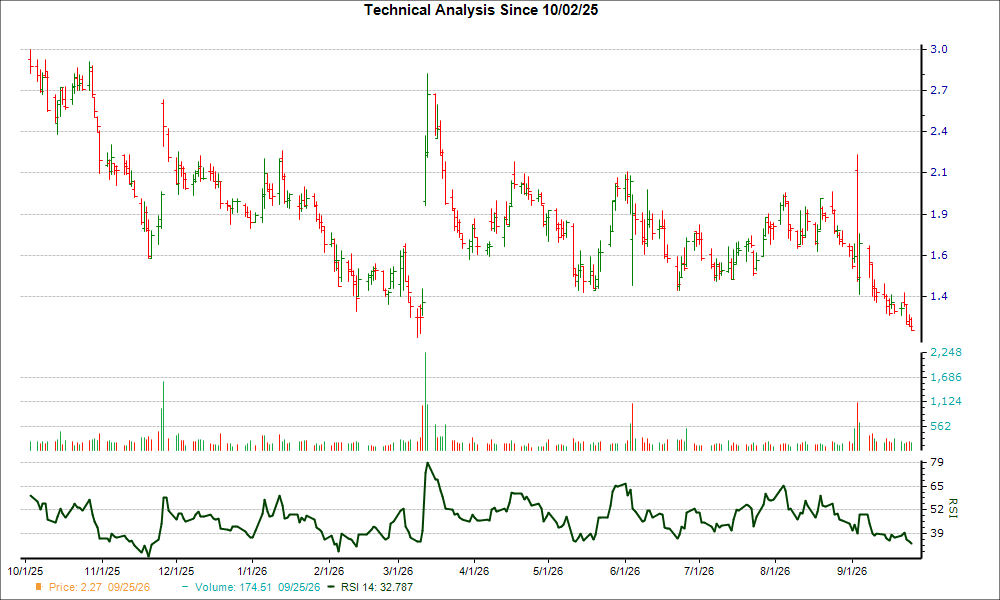
Task: Click the tallest green volume bar in March 2026
Action: pyautogui.click(x=425, y=402)
